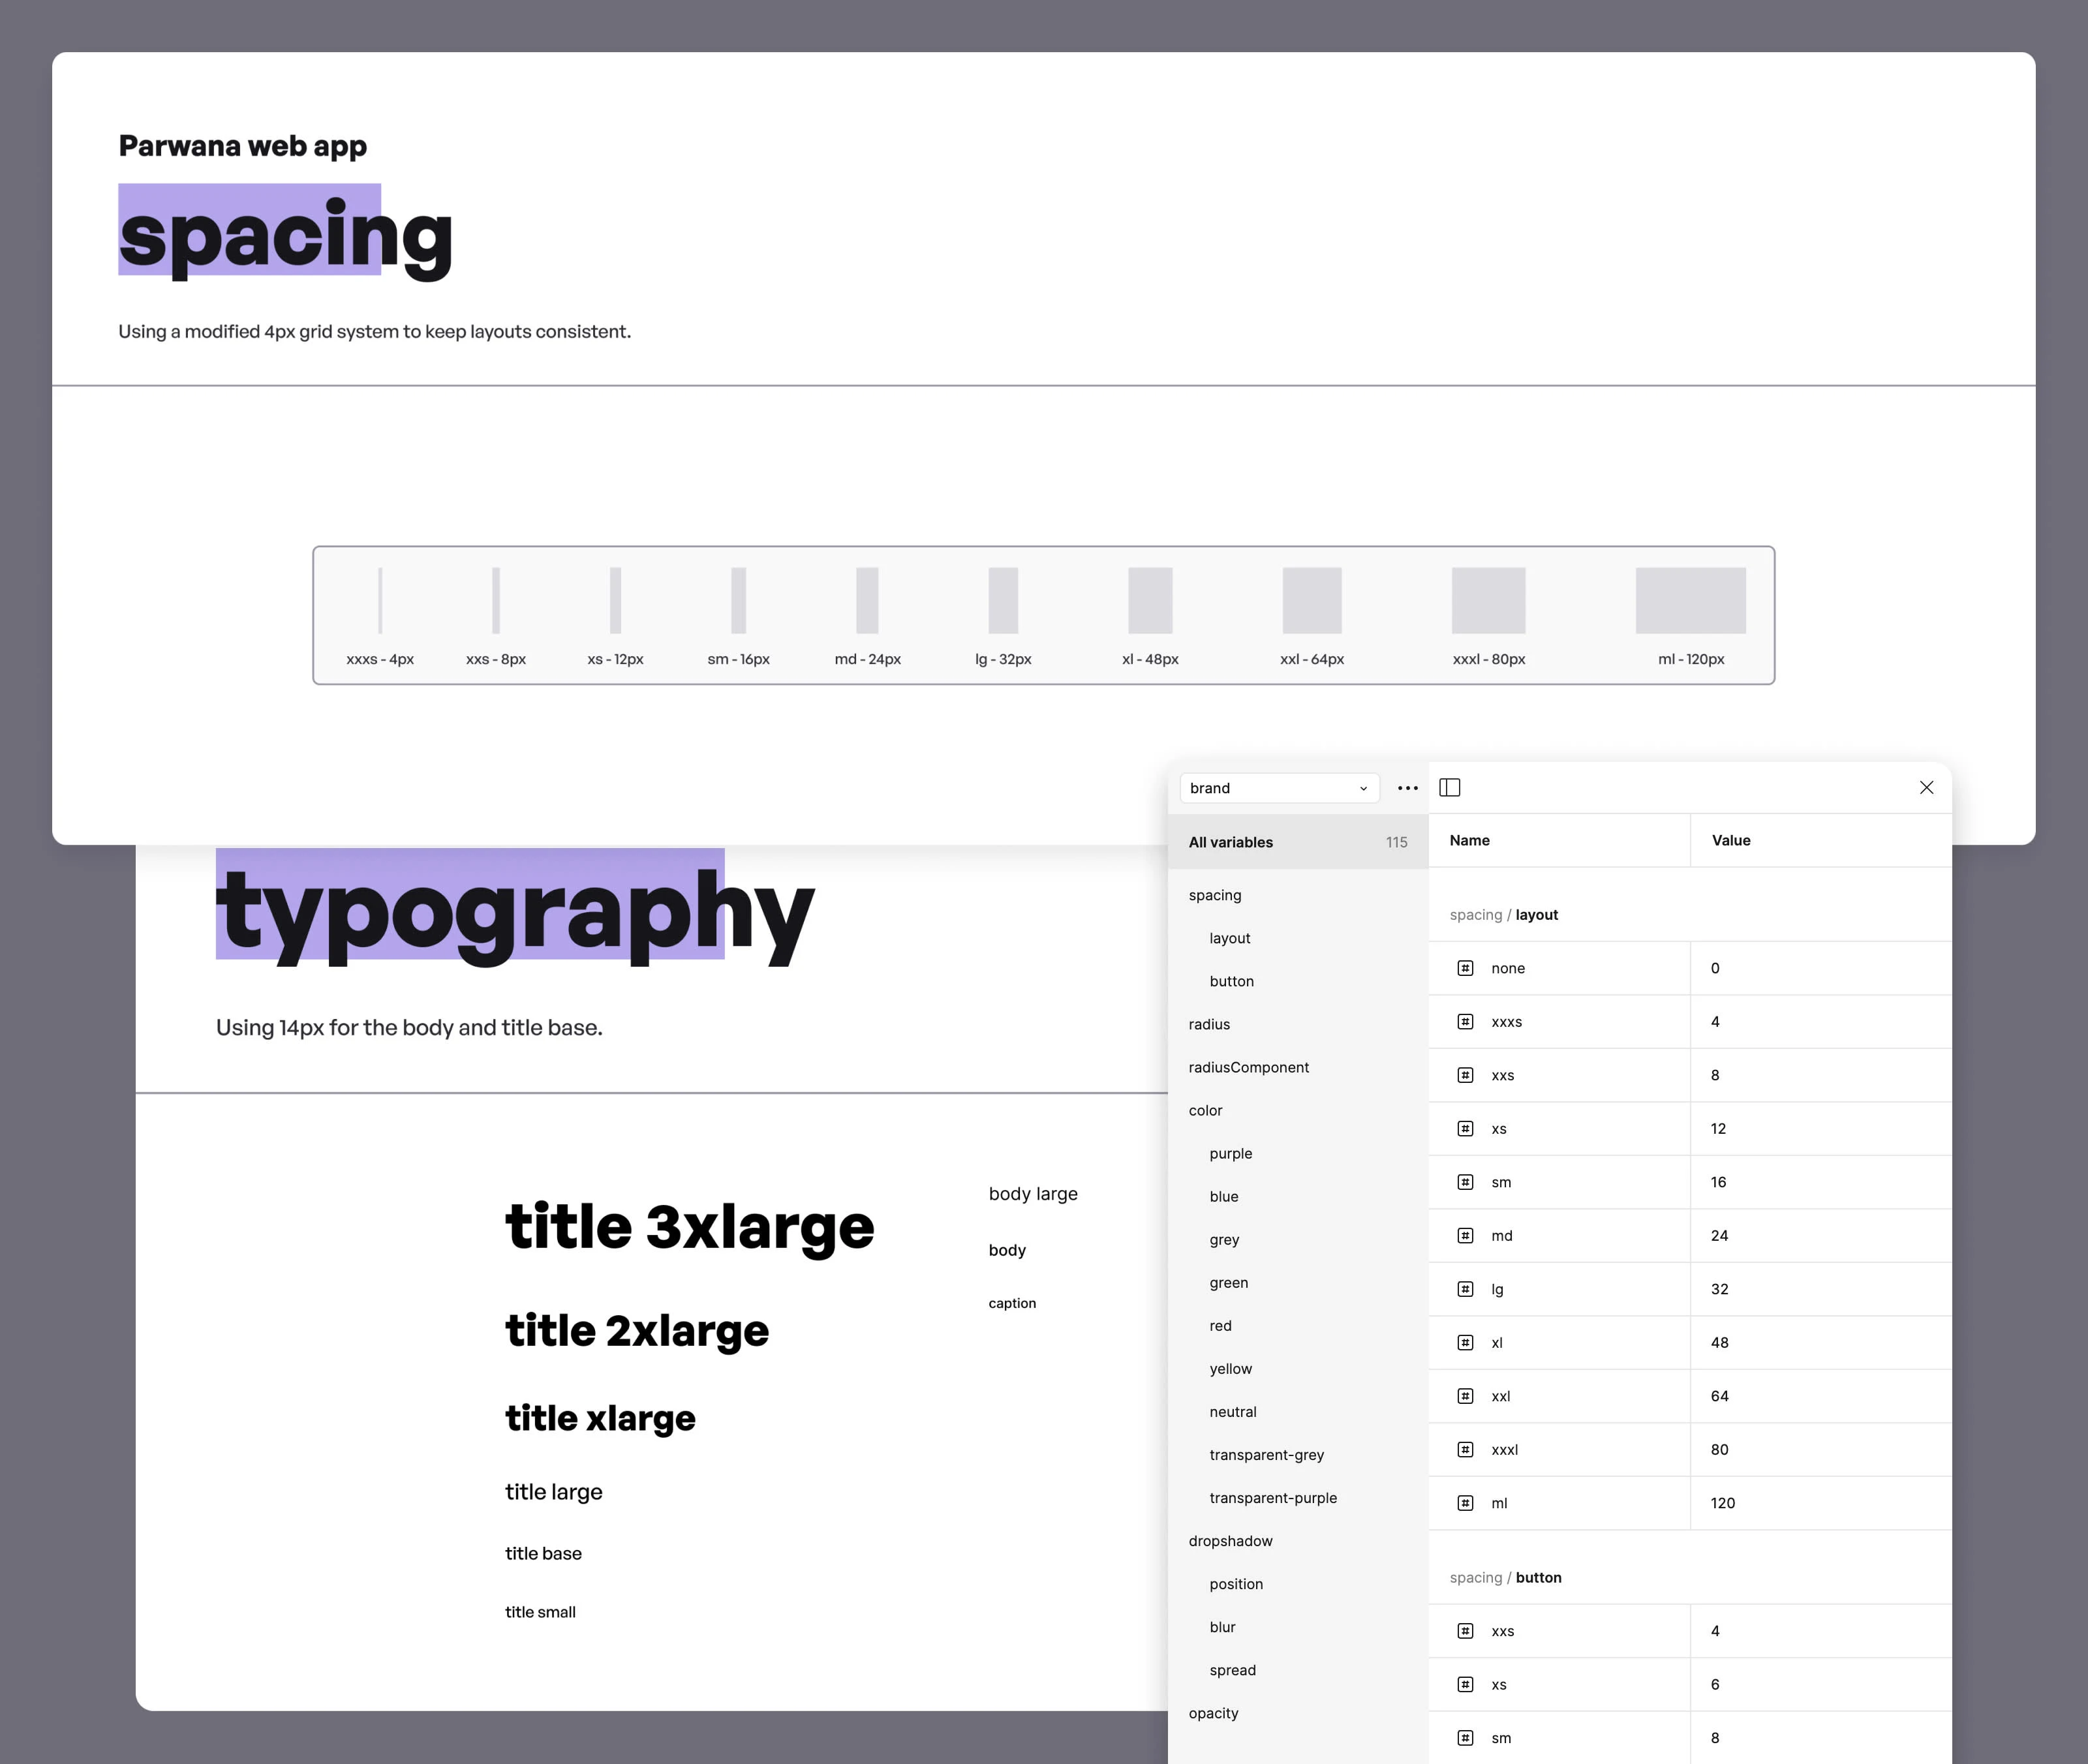Click the 'neutral' color group in sidebar
The height and width of the screenshot is (1764, 2088).
pyautogui.click(x=1231, y=1410)
